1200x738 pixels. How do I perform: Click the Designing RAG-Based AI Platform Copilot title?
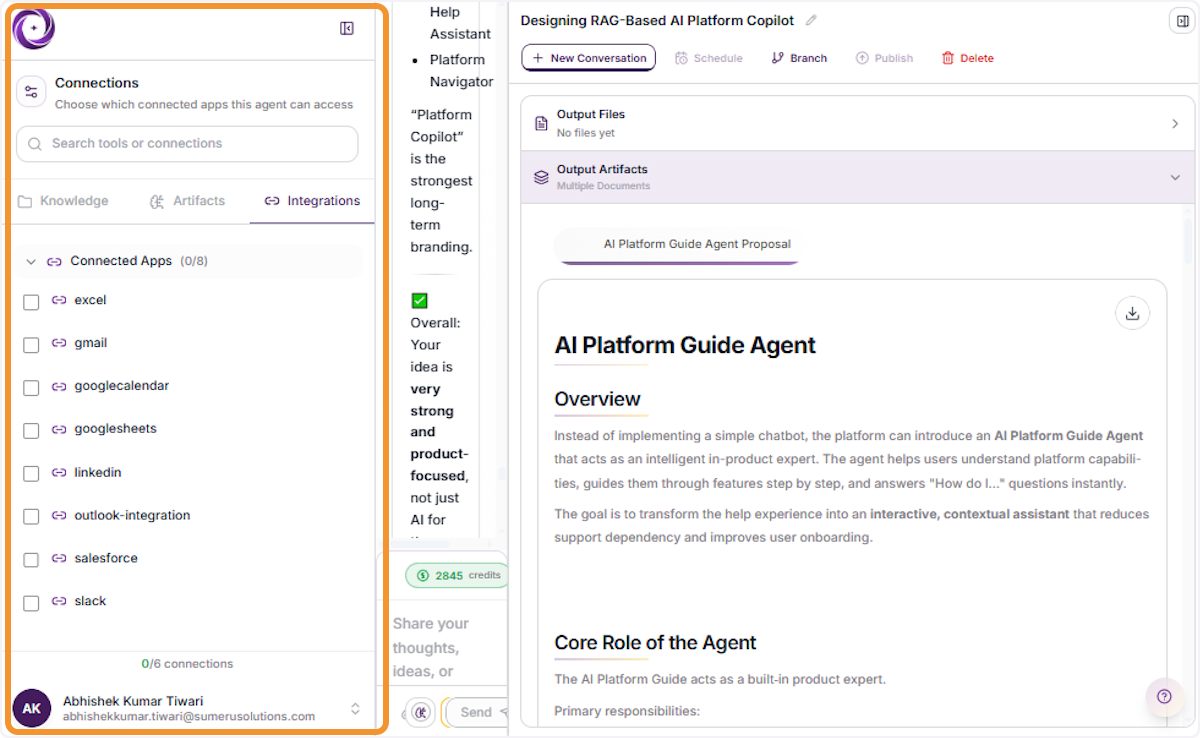pyautogui.click(x=657, y=21)
